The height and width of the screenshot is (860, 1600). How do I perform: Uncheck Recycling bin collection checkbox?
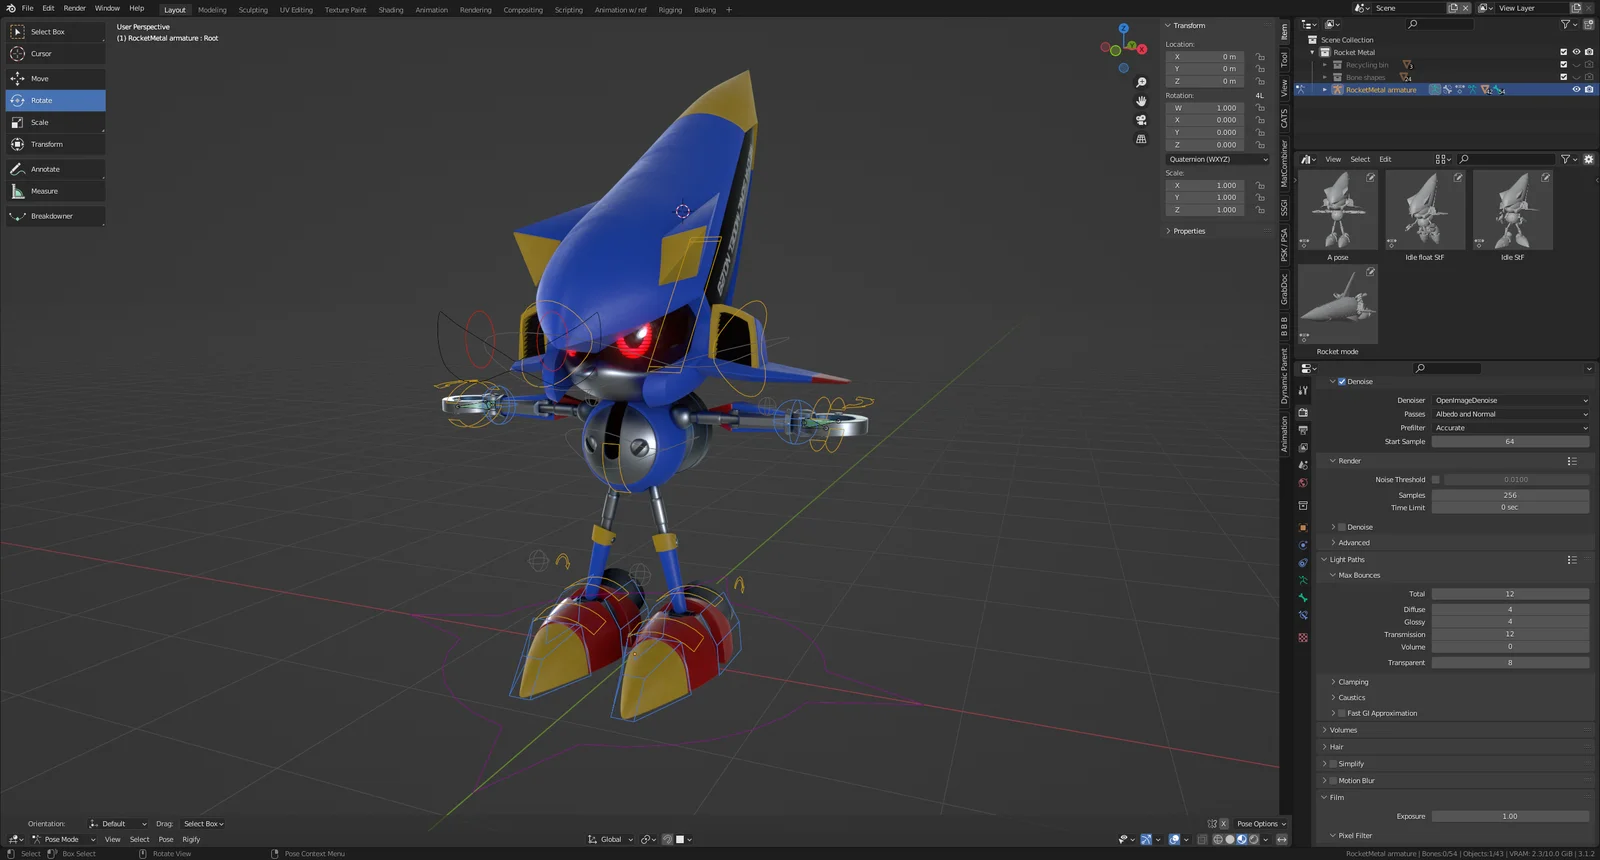pos(1564,65)
